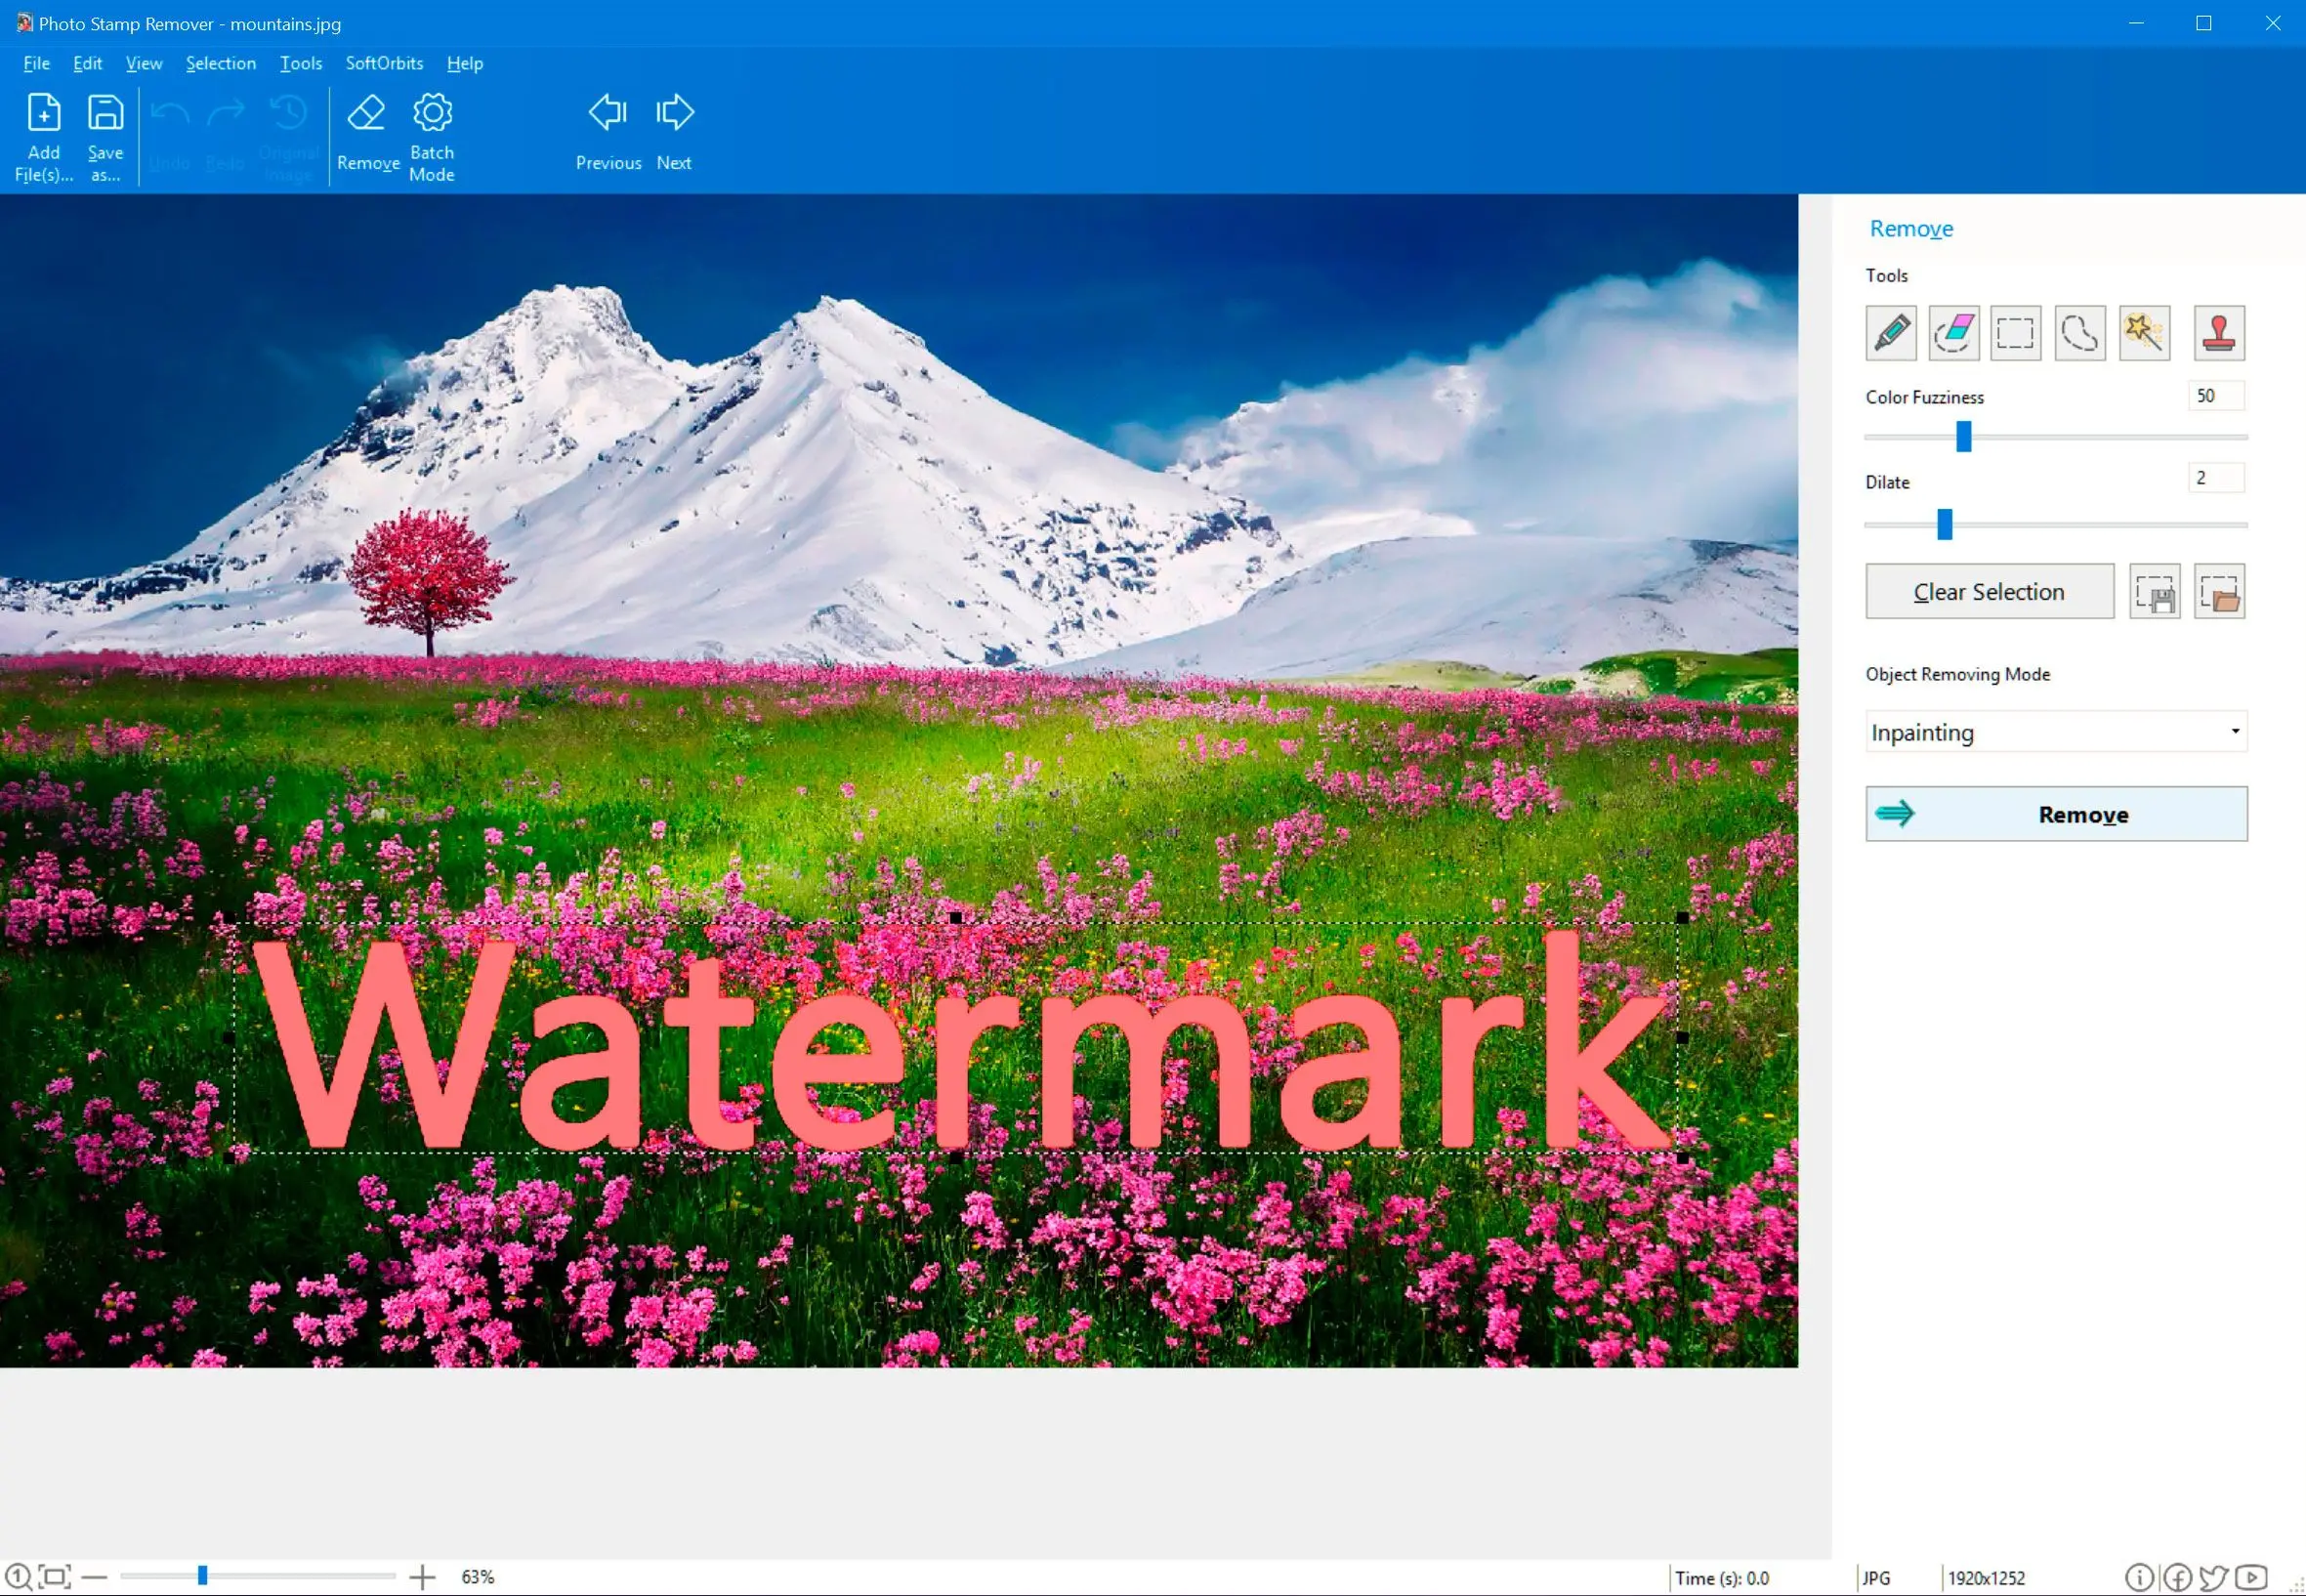The height and width of the screenshot is (1596, 2306).
Task: Select the Lasso selection tool
Action: click(2078, 333)
